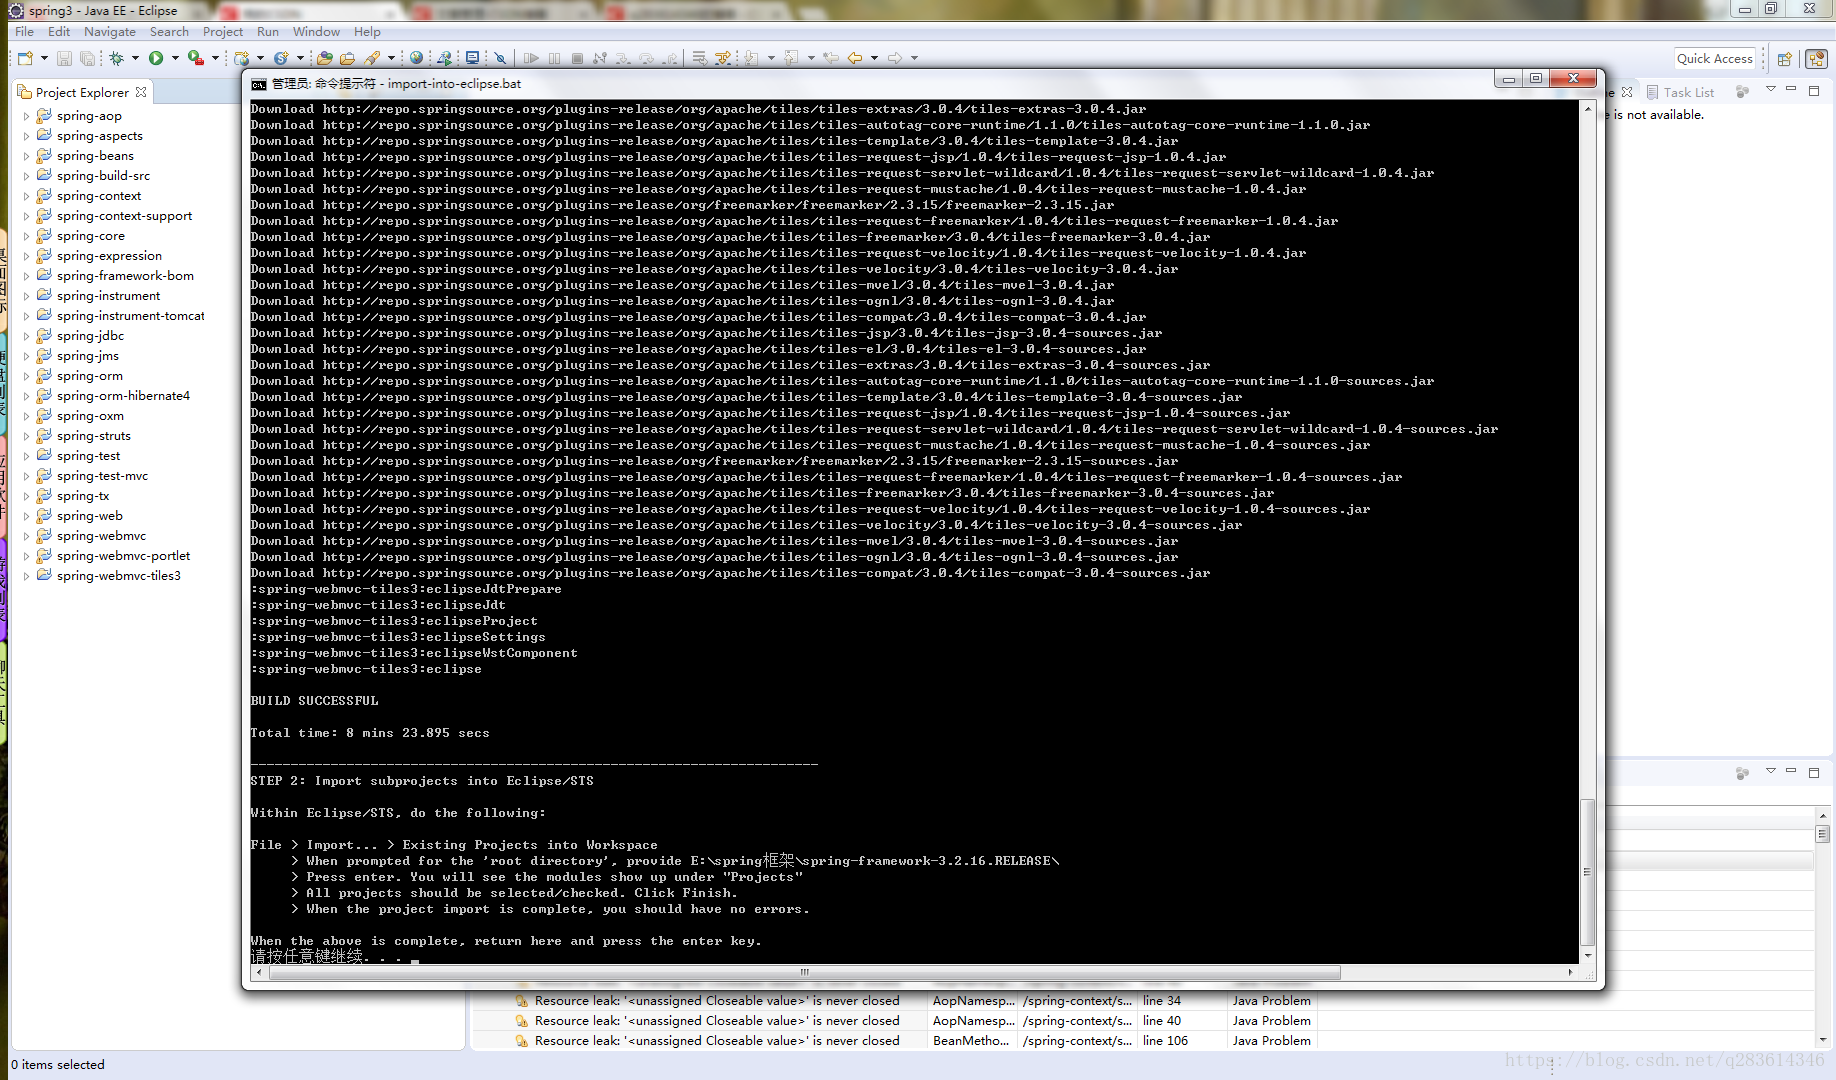Open the File menu
This screenshot has width=1836, height=1080.
tap(24, 32)
